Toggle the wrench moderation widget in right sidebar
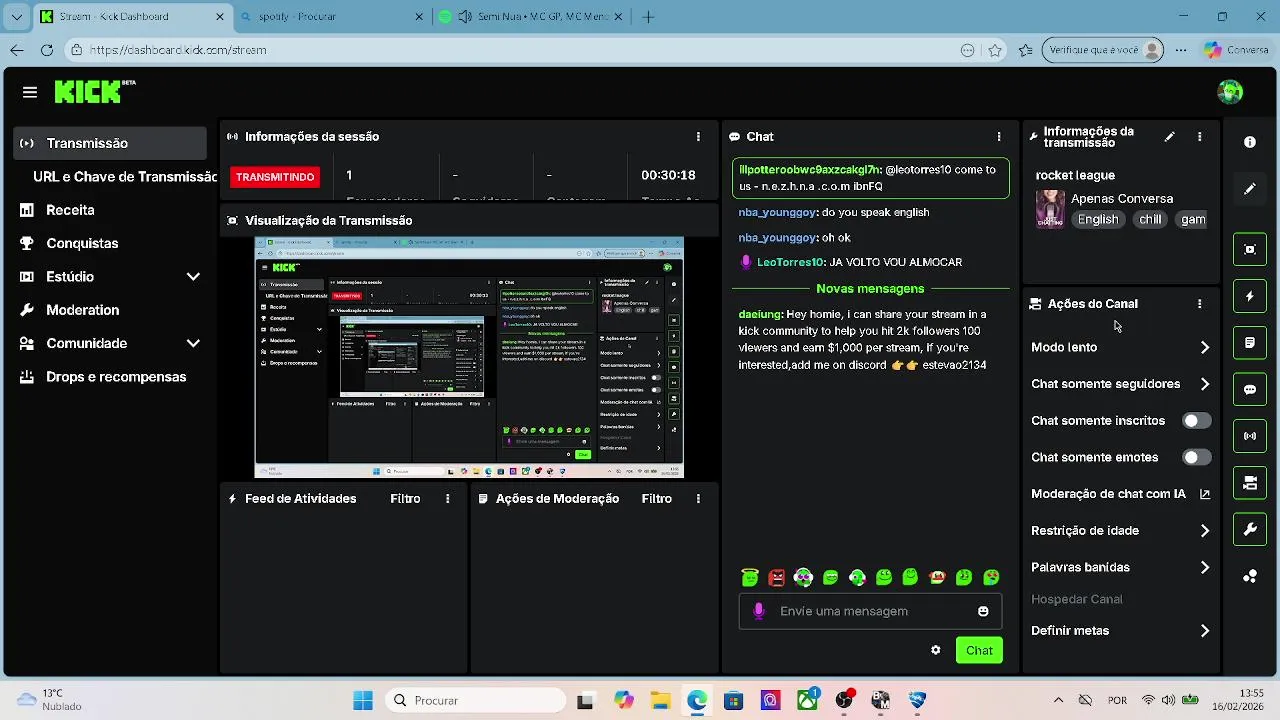Viewport: 1280px width, 720px height. pyautogui.click(x=1250, y=530)
